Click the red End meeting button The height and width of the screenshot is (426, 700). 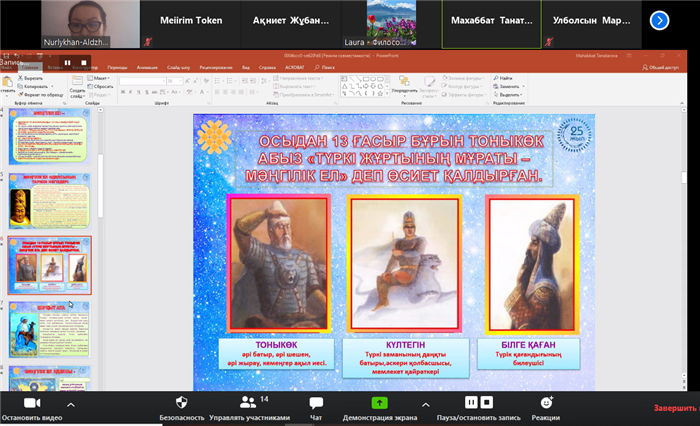[675, 408]
